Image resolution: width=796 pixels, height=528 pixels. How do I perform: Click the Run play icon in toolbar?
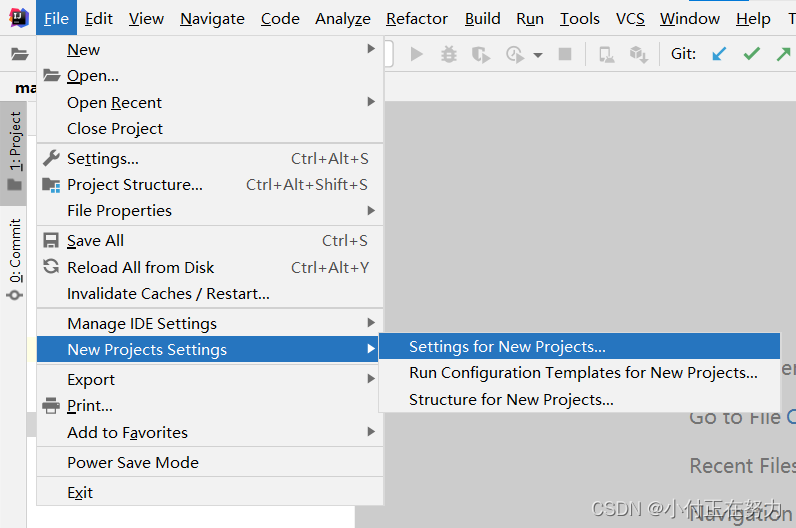417,54
